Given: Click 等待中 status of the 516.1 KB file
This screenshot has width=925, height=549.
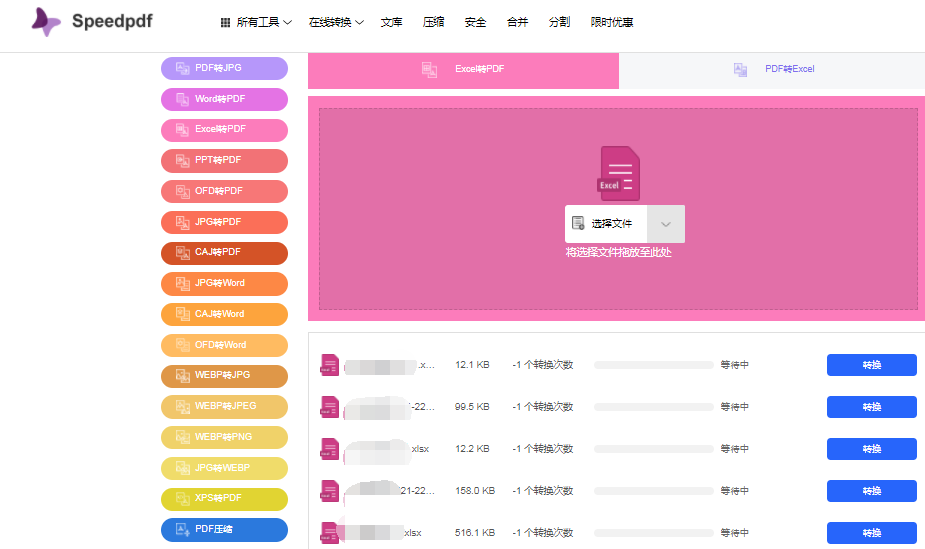Looking at the screenshot, I should coord(734,532).
